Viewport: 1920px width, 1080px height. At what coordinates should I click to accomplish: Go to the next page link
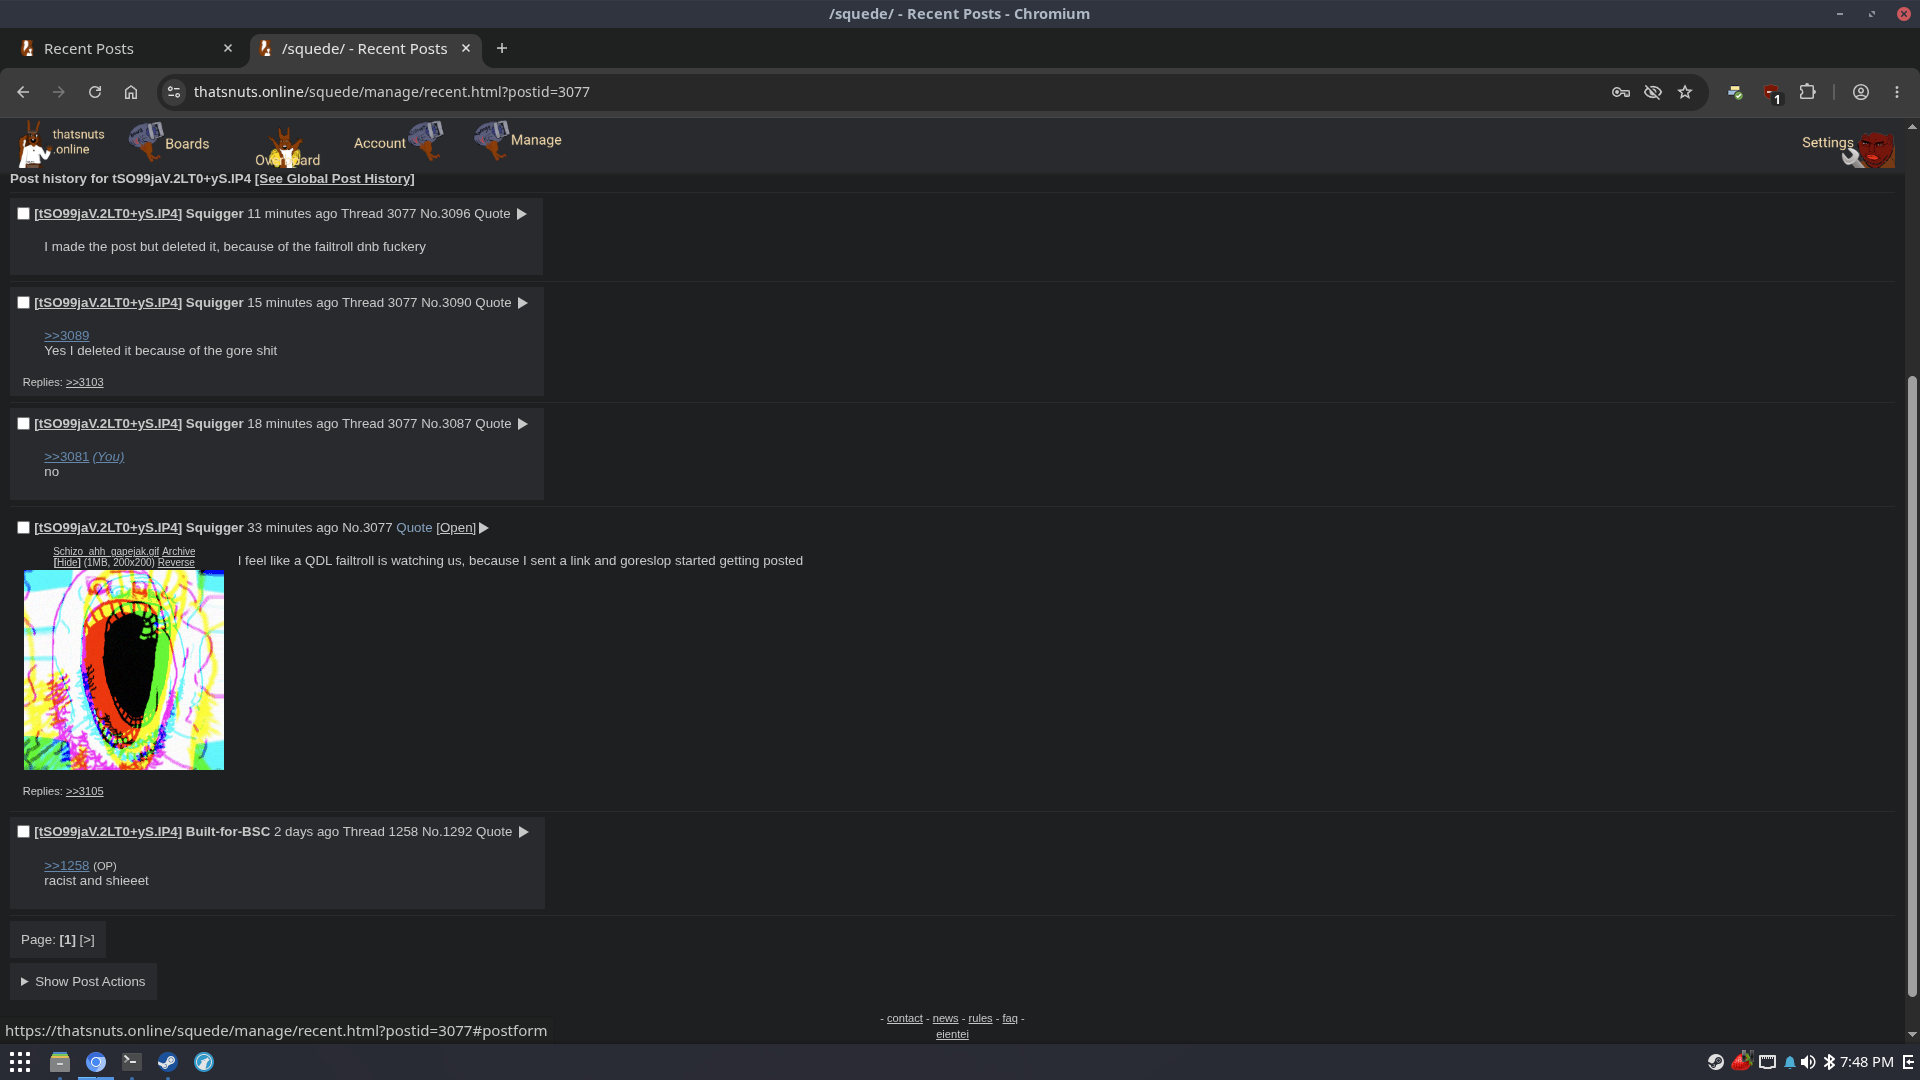coord(87,940)
